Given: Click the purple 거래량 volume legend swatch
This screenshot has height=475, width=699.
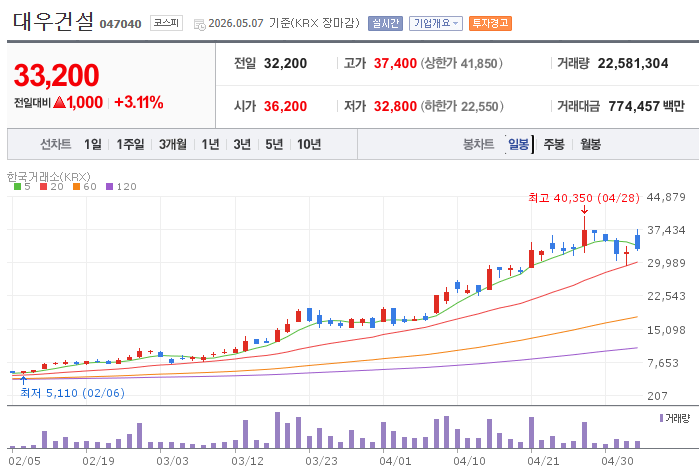Looking at the screenshot, I should click(662, 418).
